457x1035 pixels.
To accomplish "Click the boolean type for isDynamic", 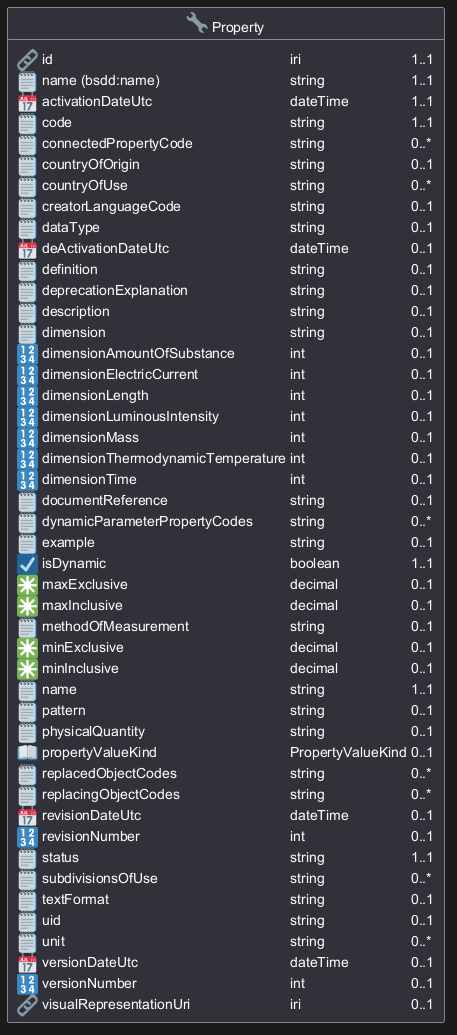I will [314, 564].
